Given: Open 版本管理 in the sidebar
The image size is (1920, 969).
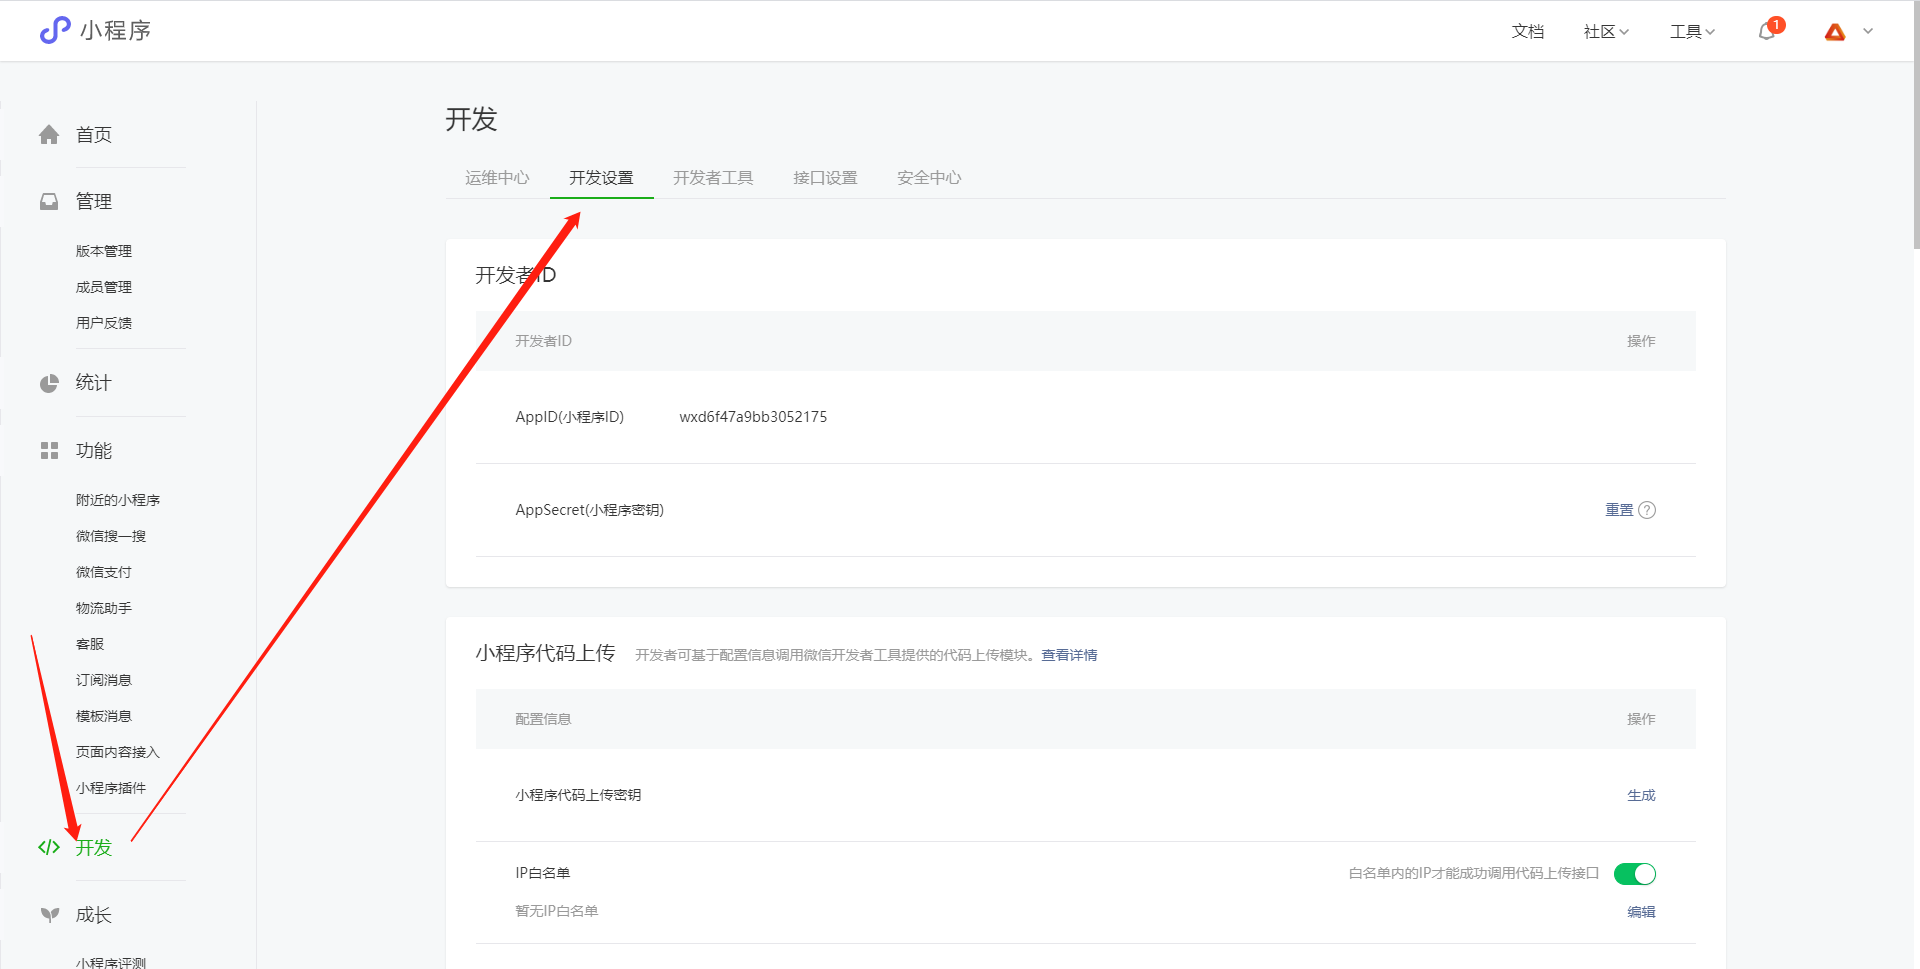Looking at the screenshot, I should pyautogui.click(x=104, y=251).
